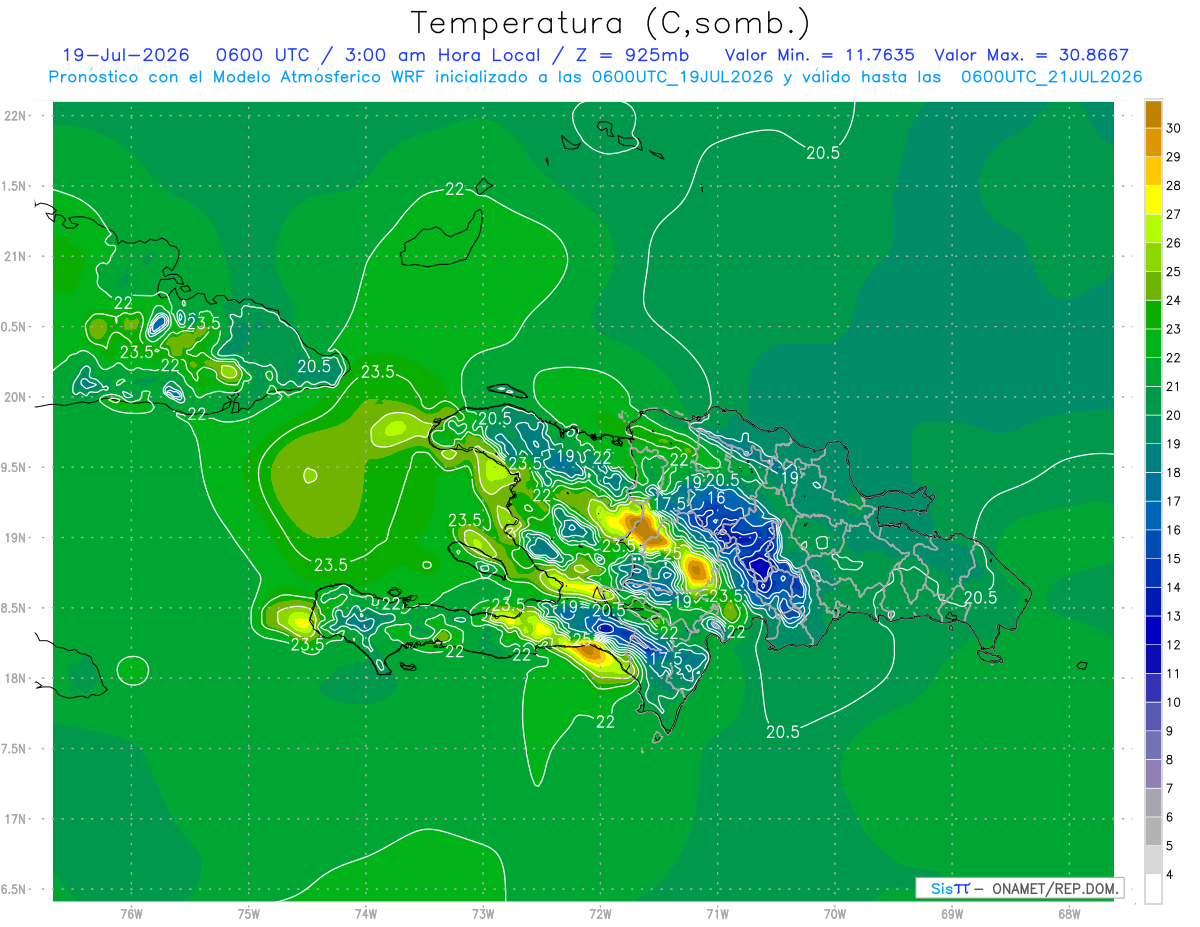1200x927 pixels.
Task: Pick the yellow legend swatch between 27 and 28
Action: coord(1153,200)
